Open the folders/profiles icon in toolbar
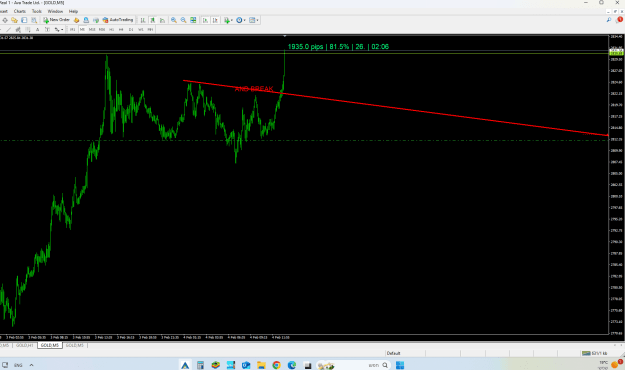Viewport: 625px width, 370px height. 14,20
